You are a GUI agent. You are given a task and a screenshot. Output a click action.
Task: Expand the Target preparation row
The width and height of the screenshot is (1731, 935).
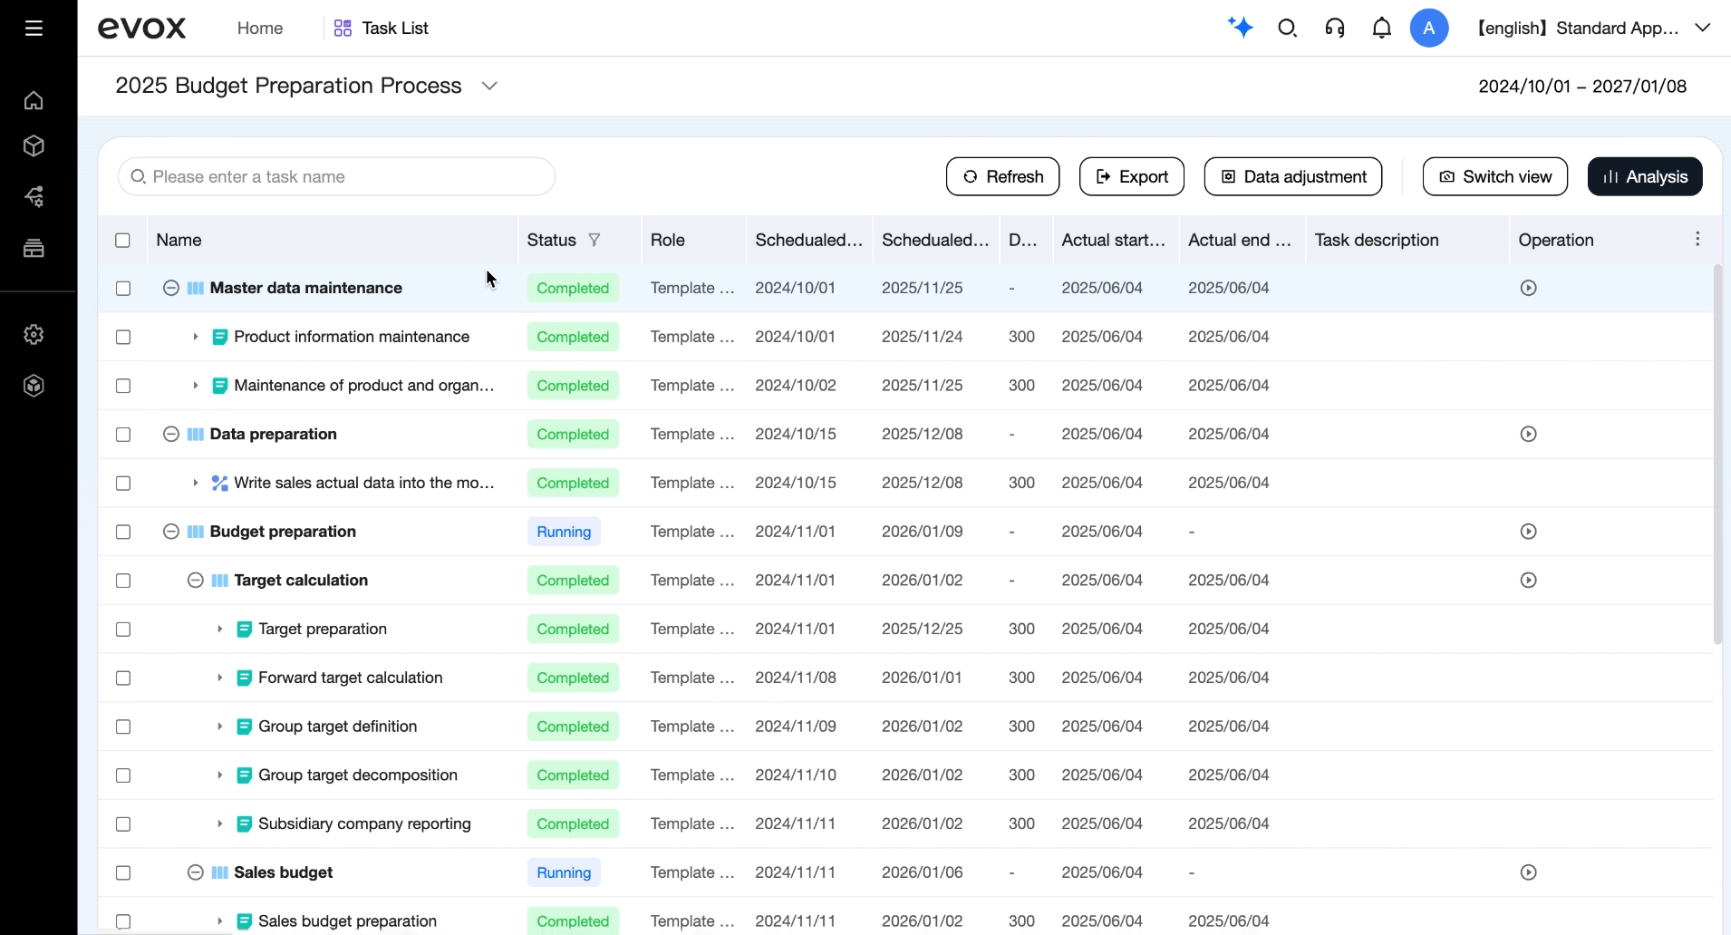pyautogui.click(x=219, y=629)
